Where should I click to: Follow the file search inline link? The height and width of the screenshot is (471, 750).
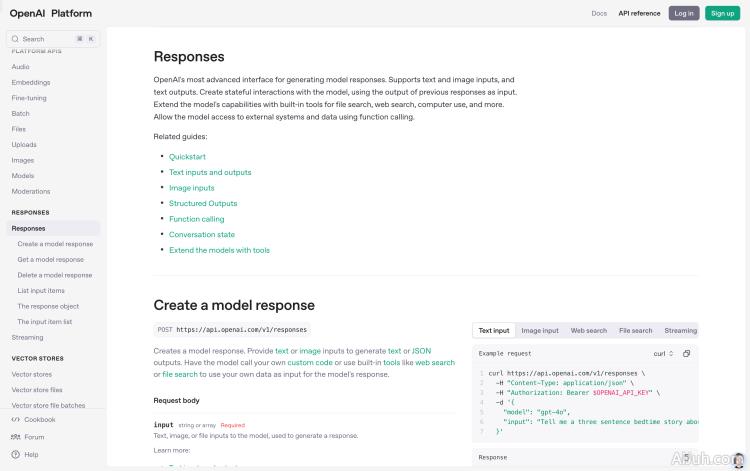click(180, 374)
